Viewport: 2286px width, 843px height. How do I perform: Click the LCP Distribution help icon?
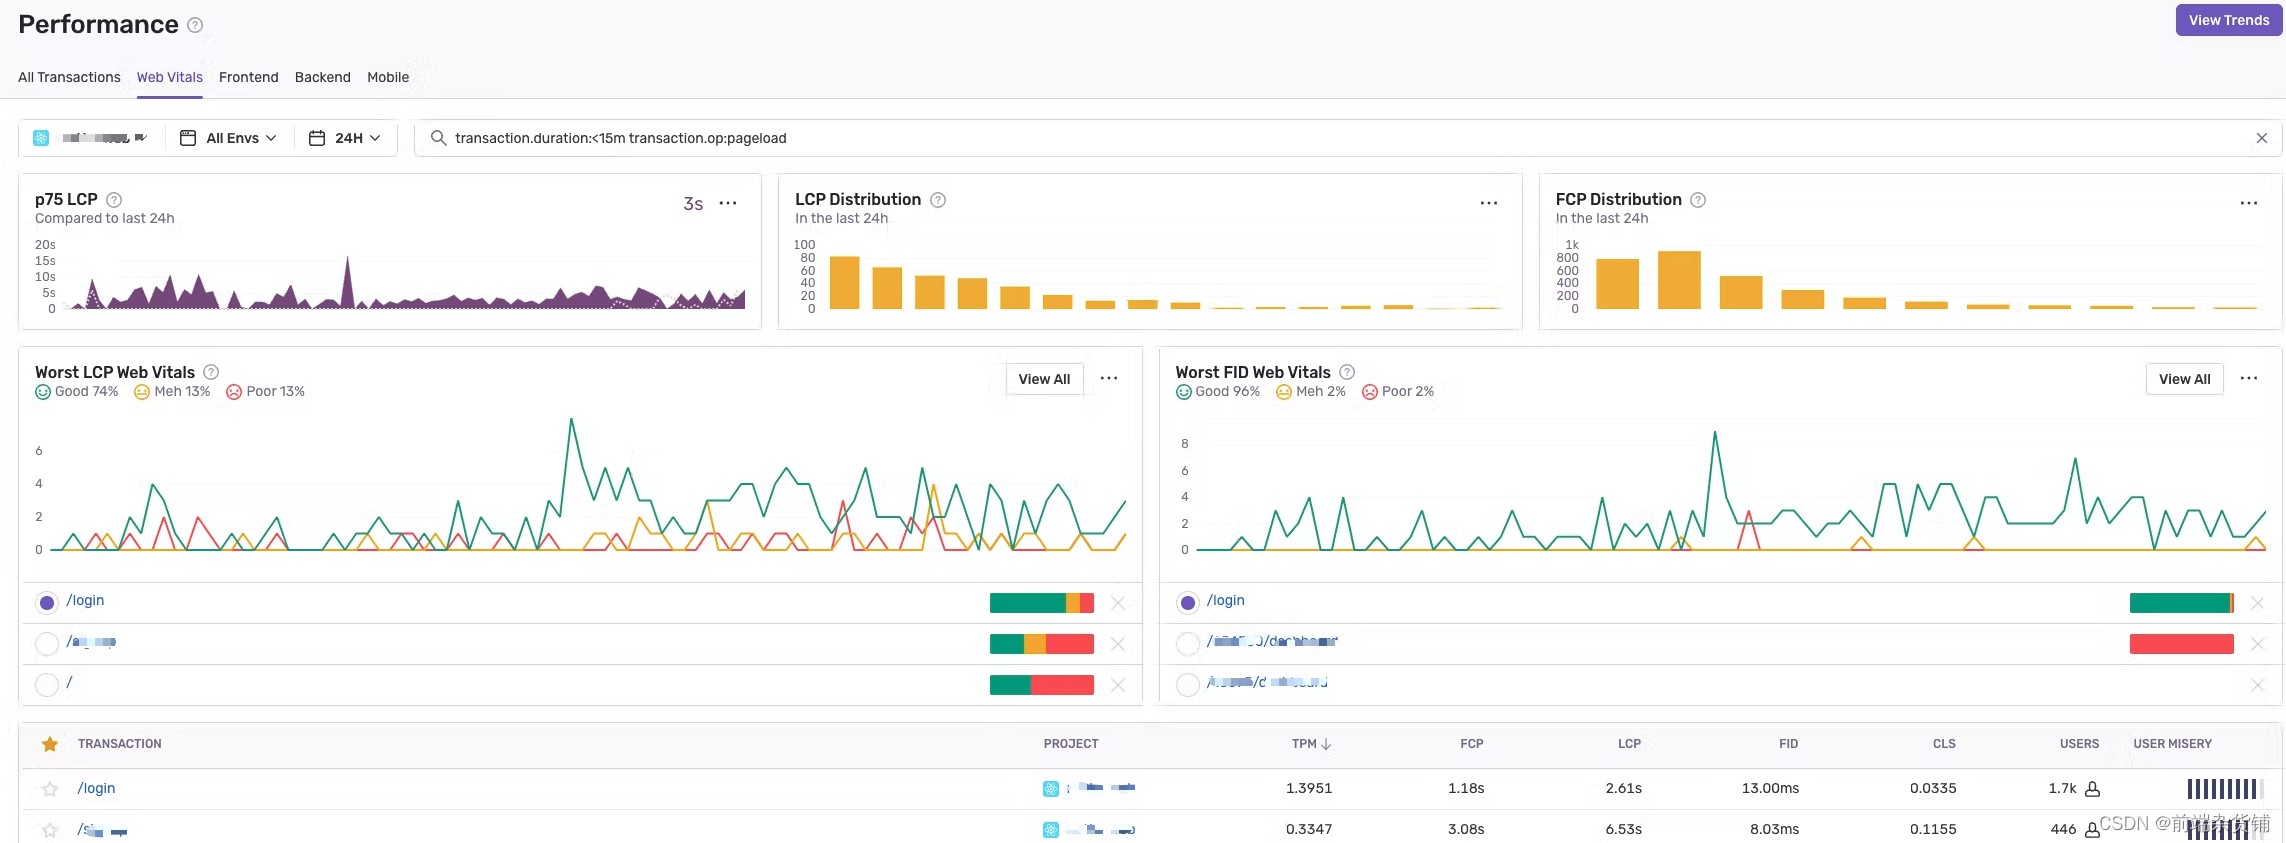[938, 200]
